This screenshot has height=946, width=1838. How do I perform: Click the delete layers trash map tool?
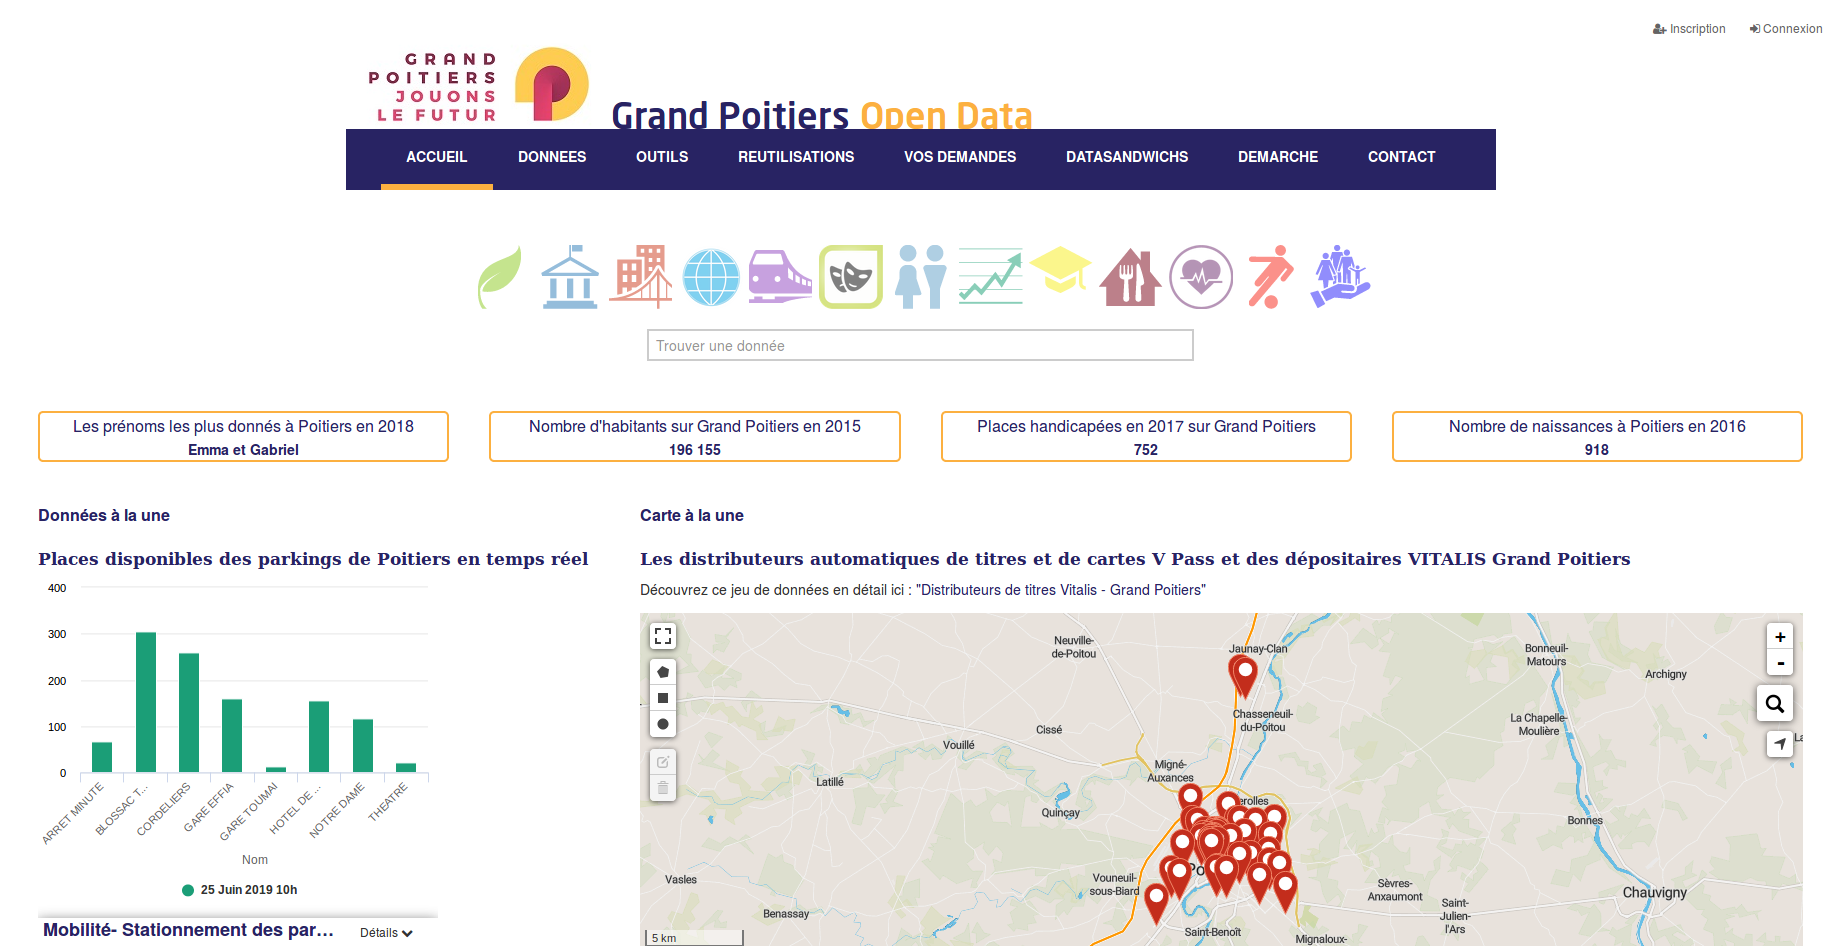[x=663, y=788]
